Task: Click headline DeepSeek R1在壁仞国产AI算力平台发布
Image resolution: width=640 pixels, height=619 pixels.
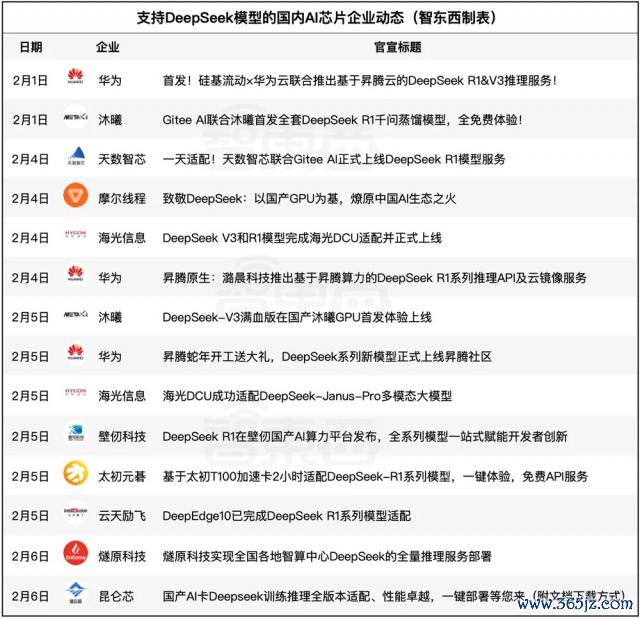Action: pyautogui.click(x=365, y=437)
